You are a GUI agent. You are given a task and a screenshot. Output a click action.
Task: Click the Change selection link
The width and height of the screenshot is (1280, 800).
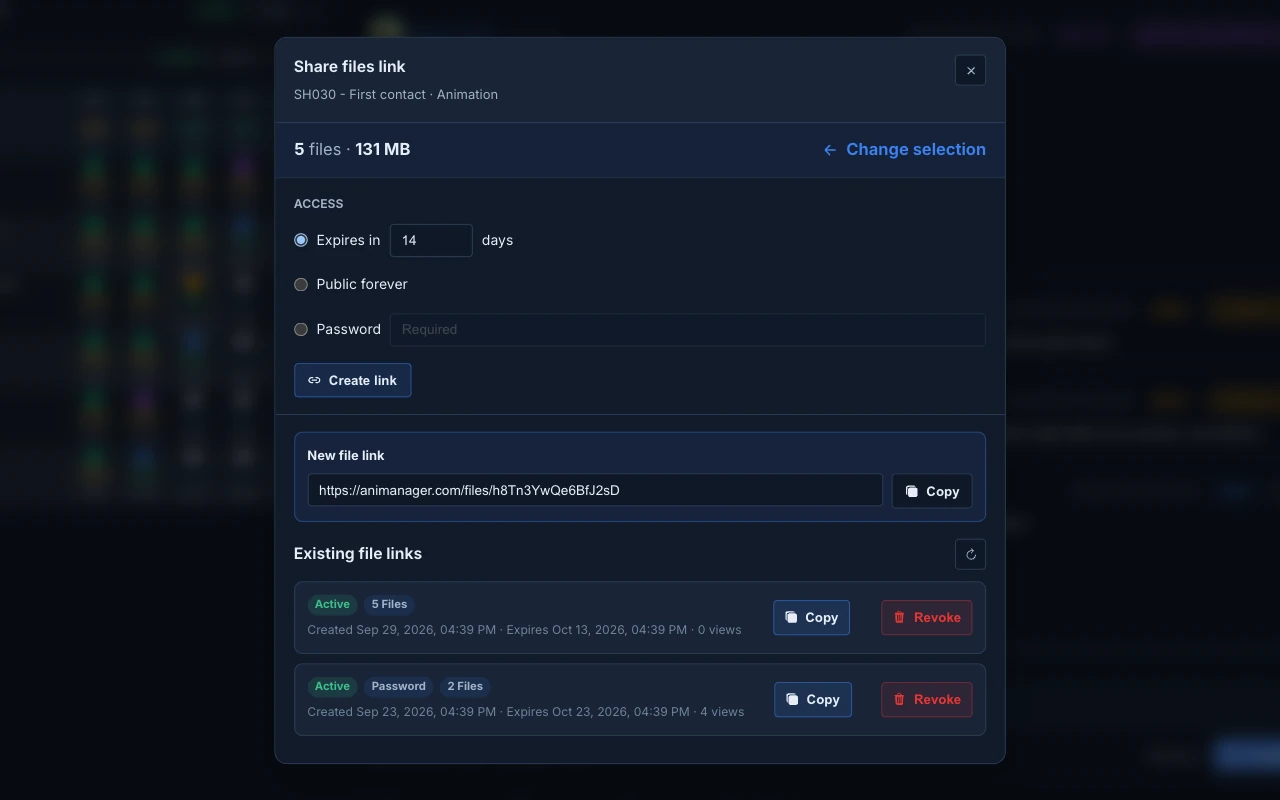point(904,149)
